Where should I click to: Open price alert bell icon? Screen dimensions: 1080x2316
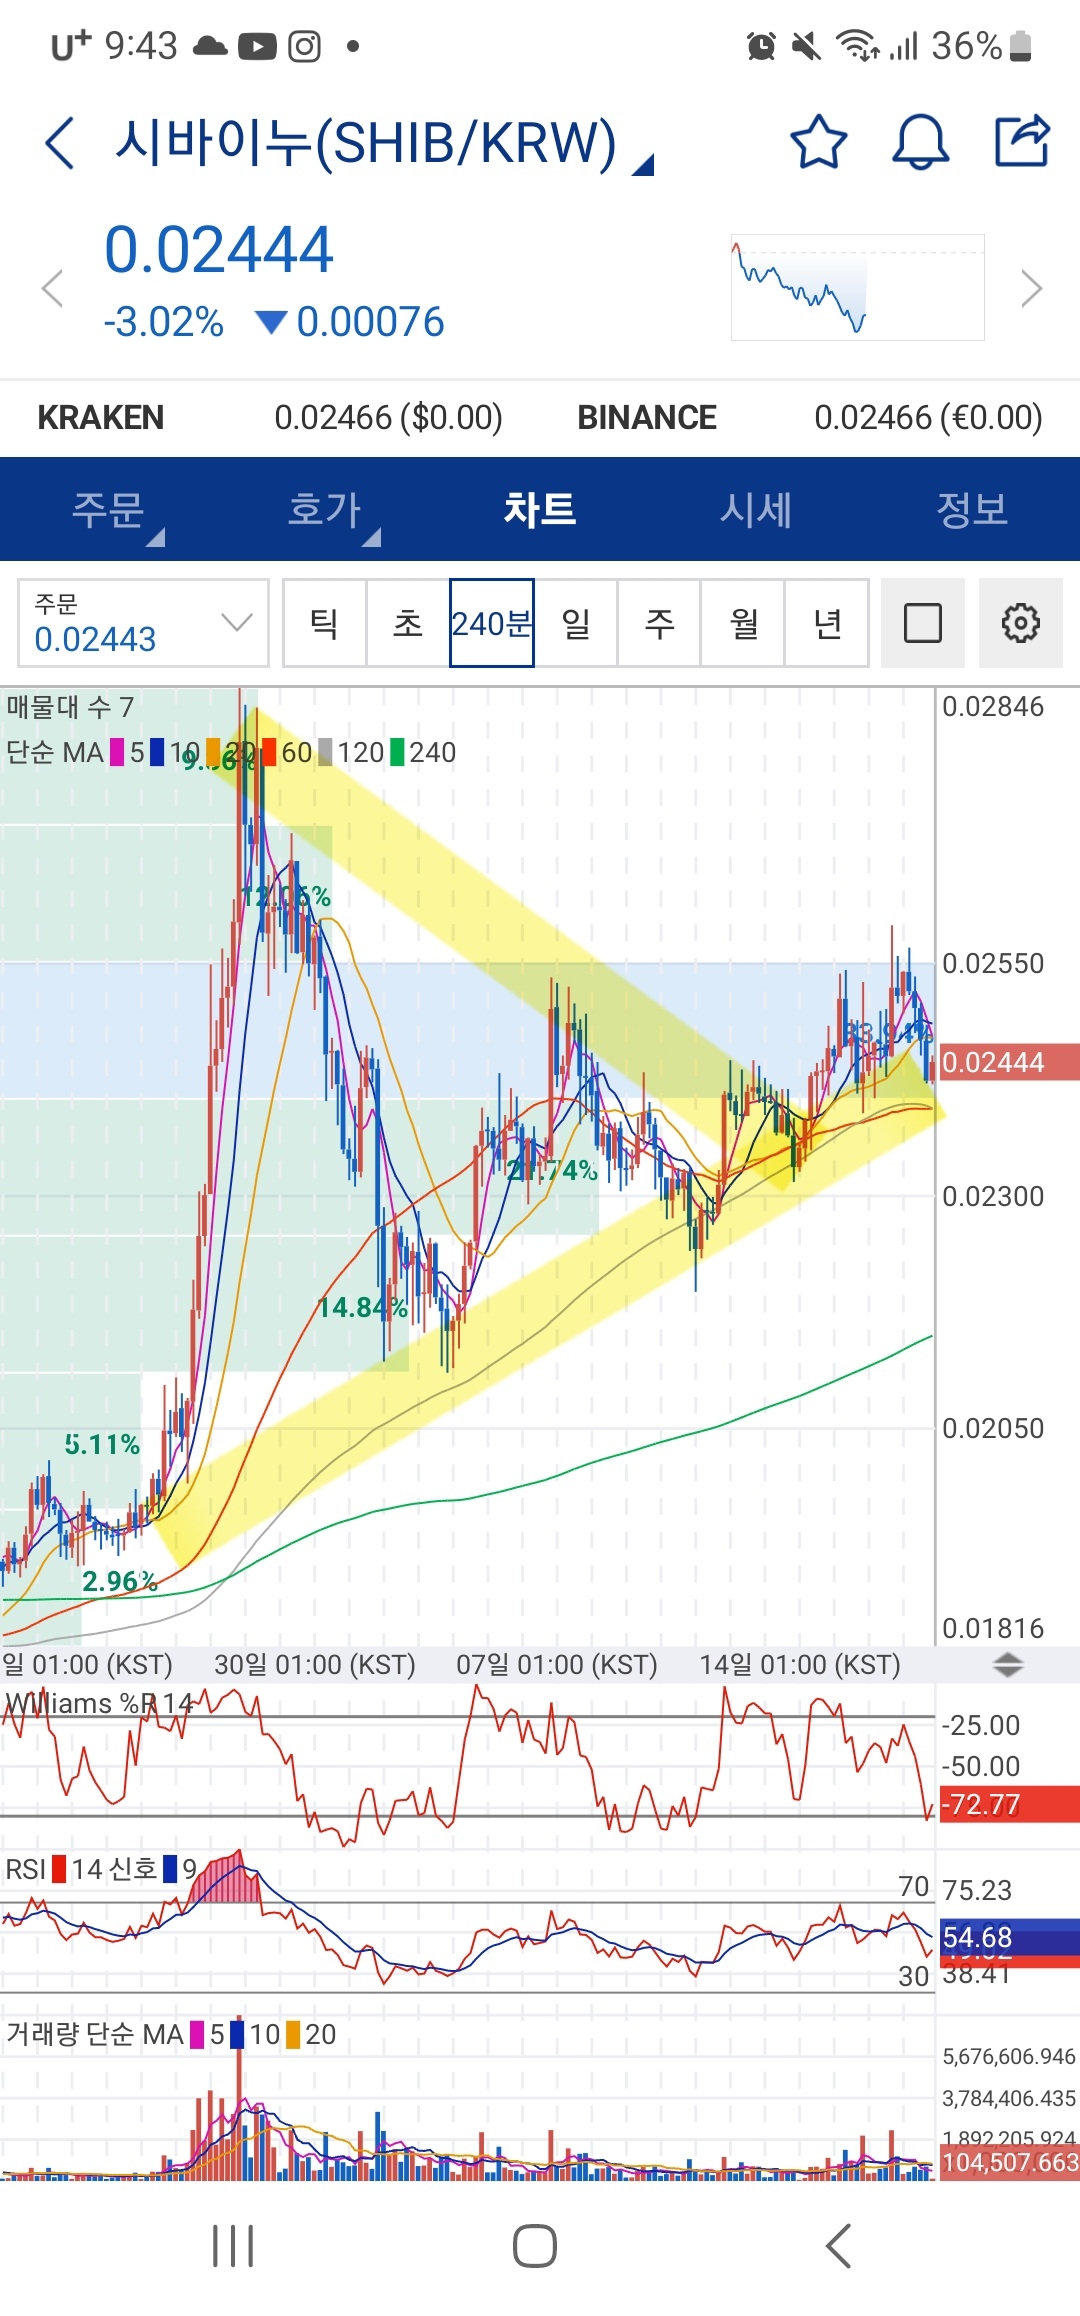[920, 142]
